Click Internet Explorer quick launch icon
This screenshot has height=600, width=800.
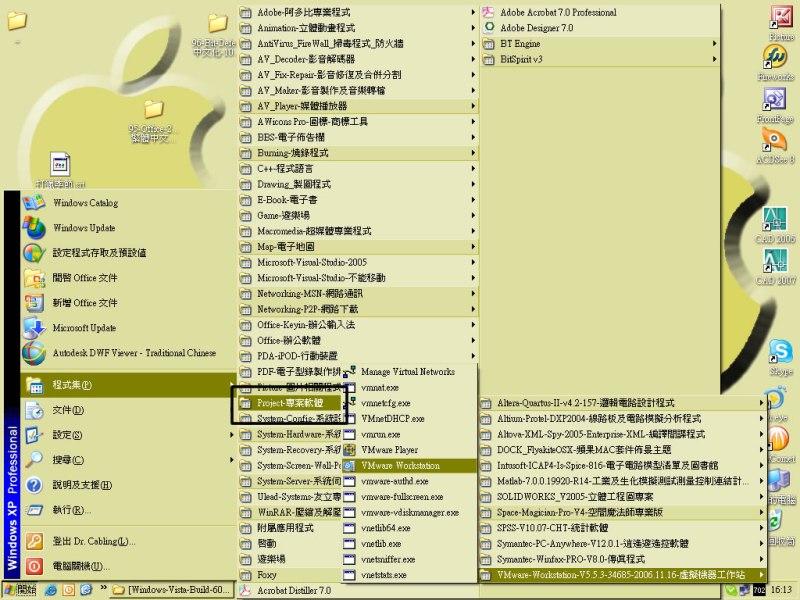(51, 590)
